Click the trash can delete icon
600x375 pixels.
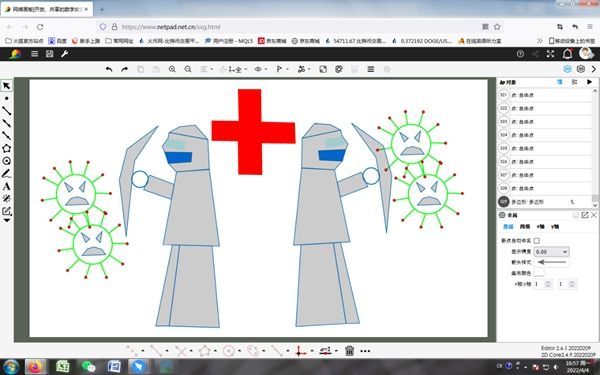(349, 351)
